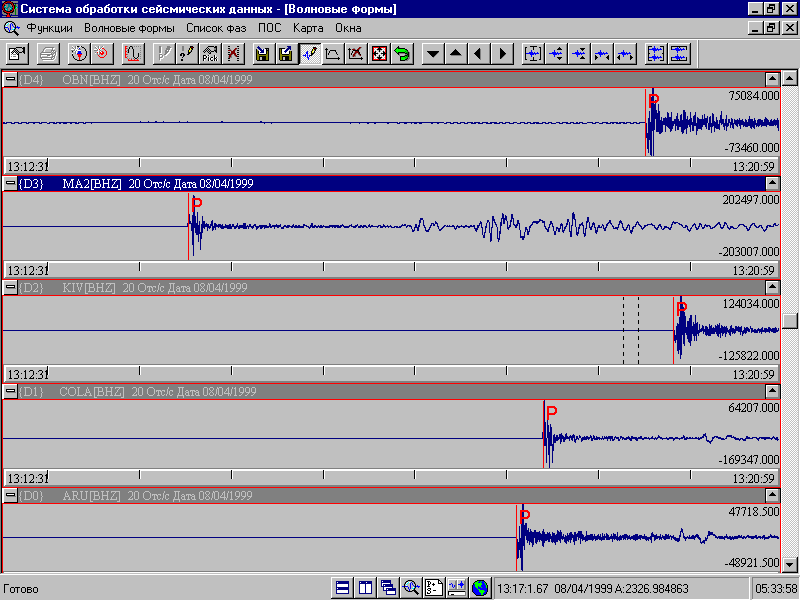Click the green undo arrow icon
800x600 pixels.
(402, 54)
